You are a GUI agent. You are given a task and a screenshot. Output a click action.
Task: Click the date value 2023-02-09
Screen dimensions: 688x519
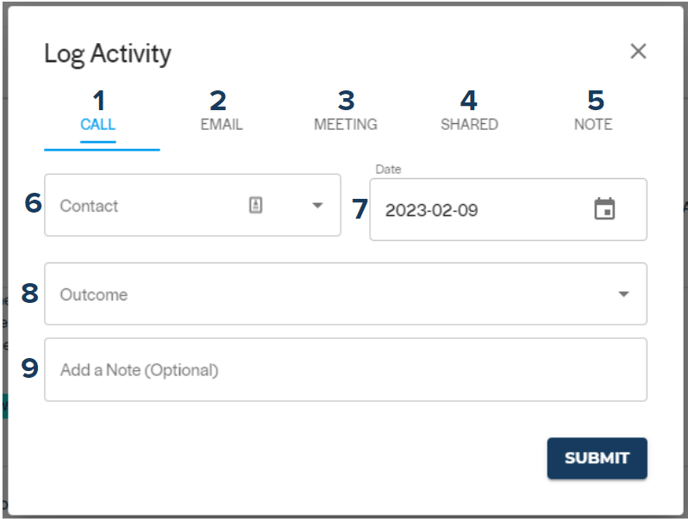click(x=431, y=210)
